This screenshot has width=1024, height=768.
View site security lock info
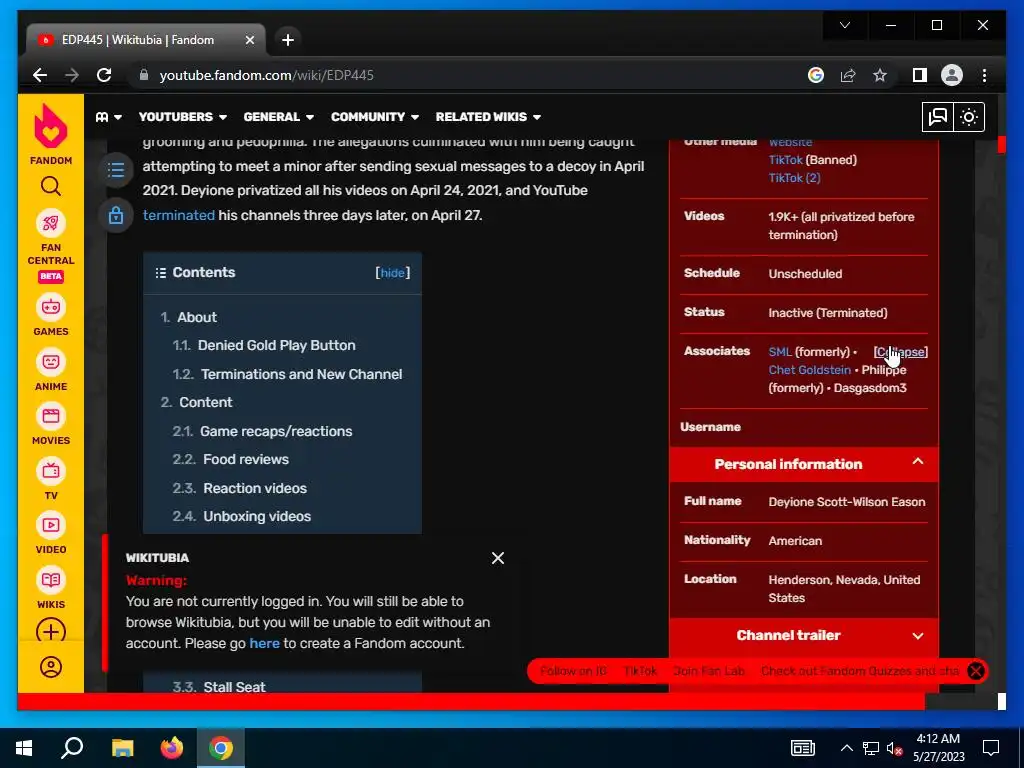click(144, 75)
